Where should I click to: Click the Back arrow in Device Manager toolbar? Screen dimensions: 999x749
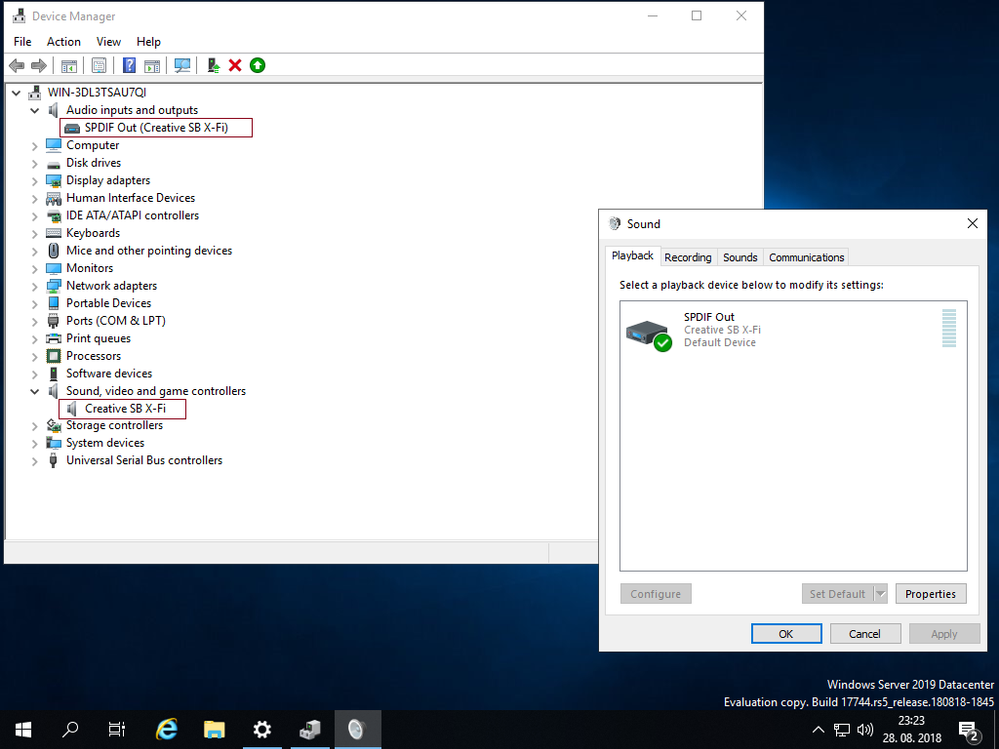(17, 65)
